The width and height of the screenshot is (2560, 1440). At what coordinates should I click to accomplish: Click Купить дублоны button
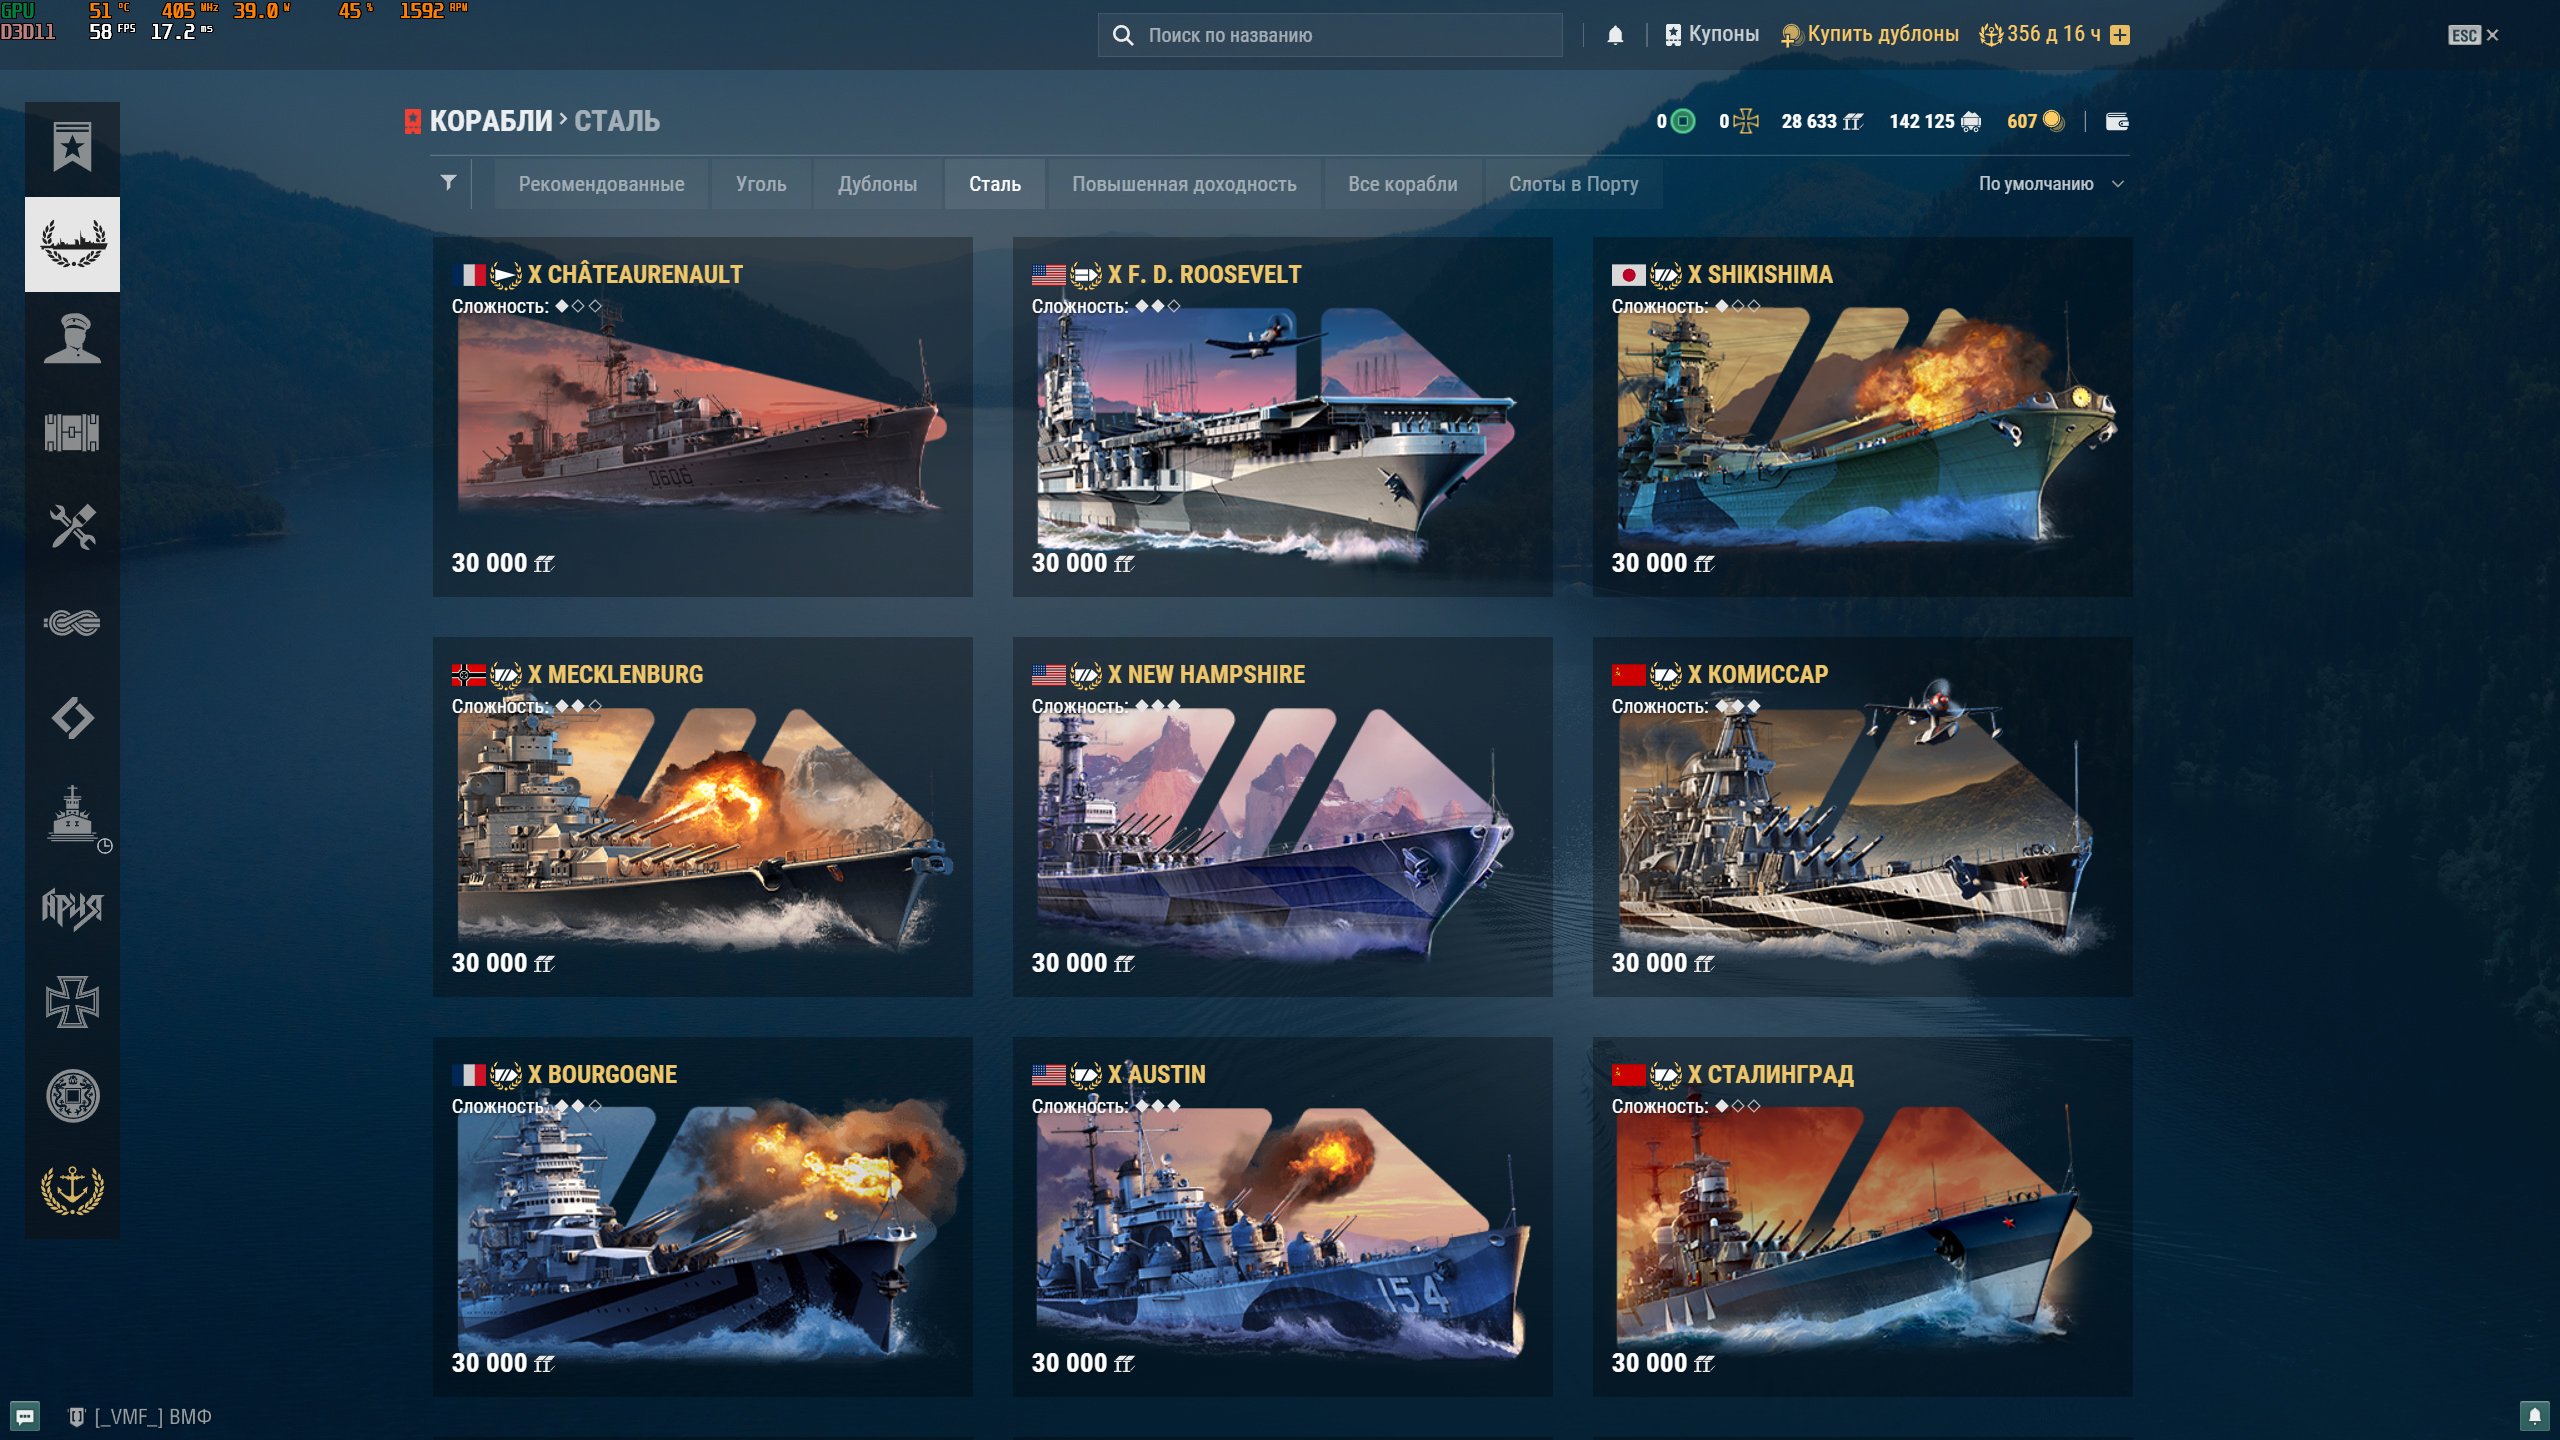coord(1869,35)
